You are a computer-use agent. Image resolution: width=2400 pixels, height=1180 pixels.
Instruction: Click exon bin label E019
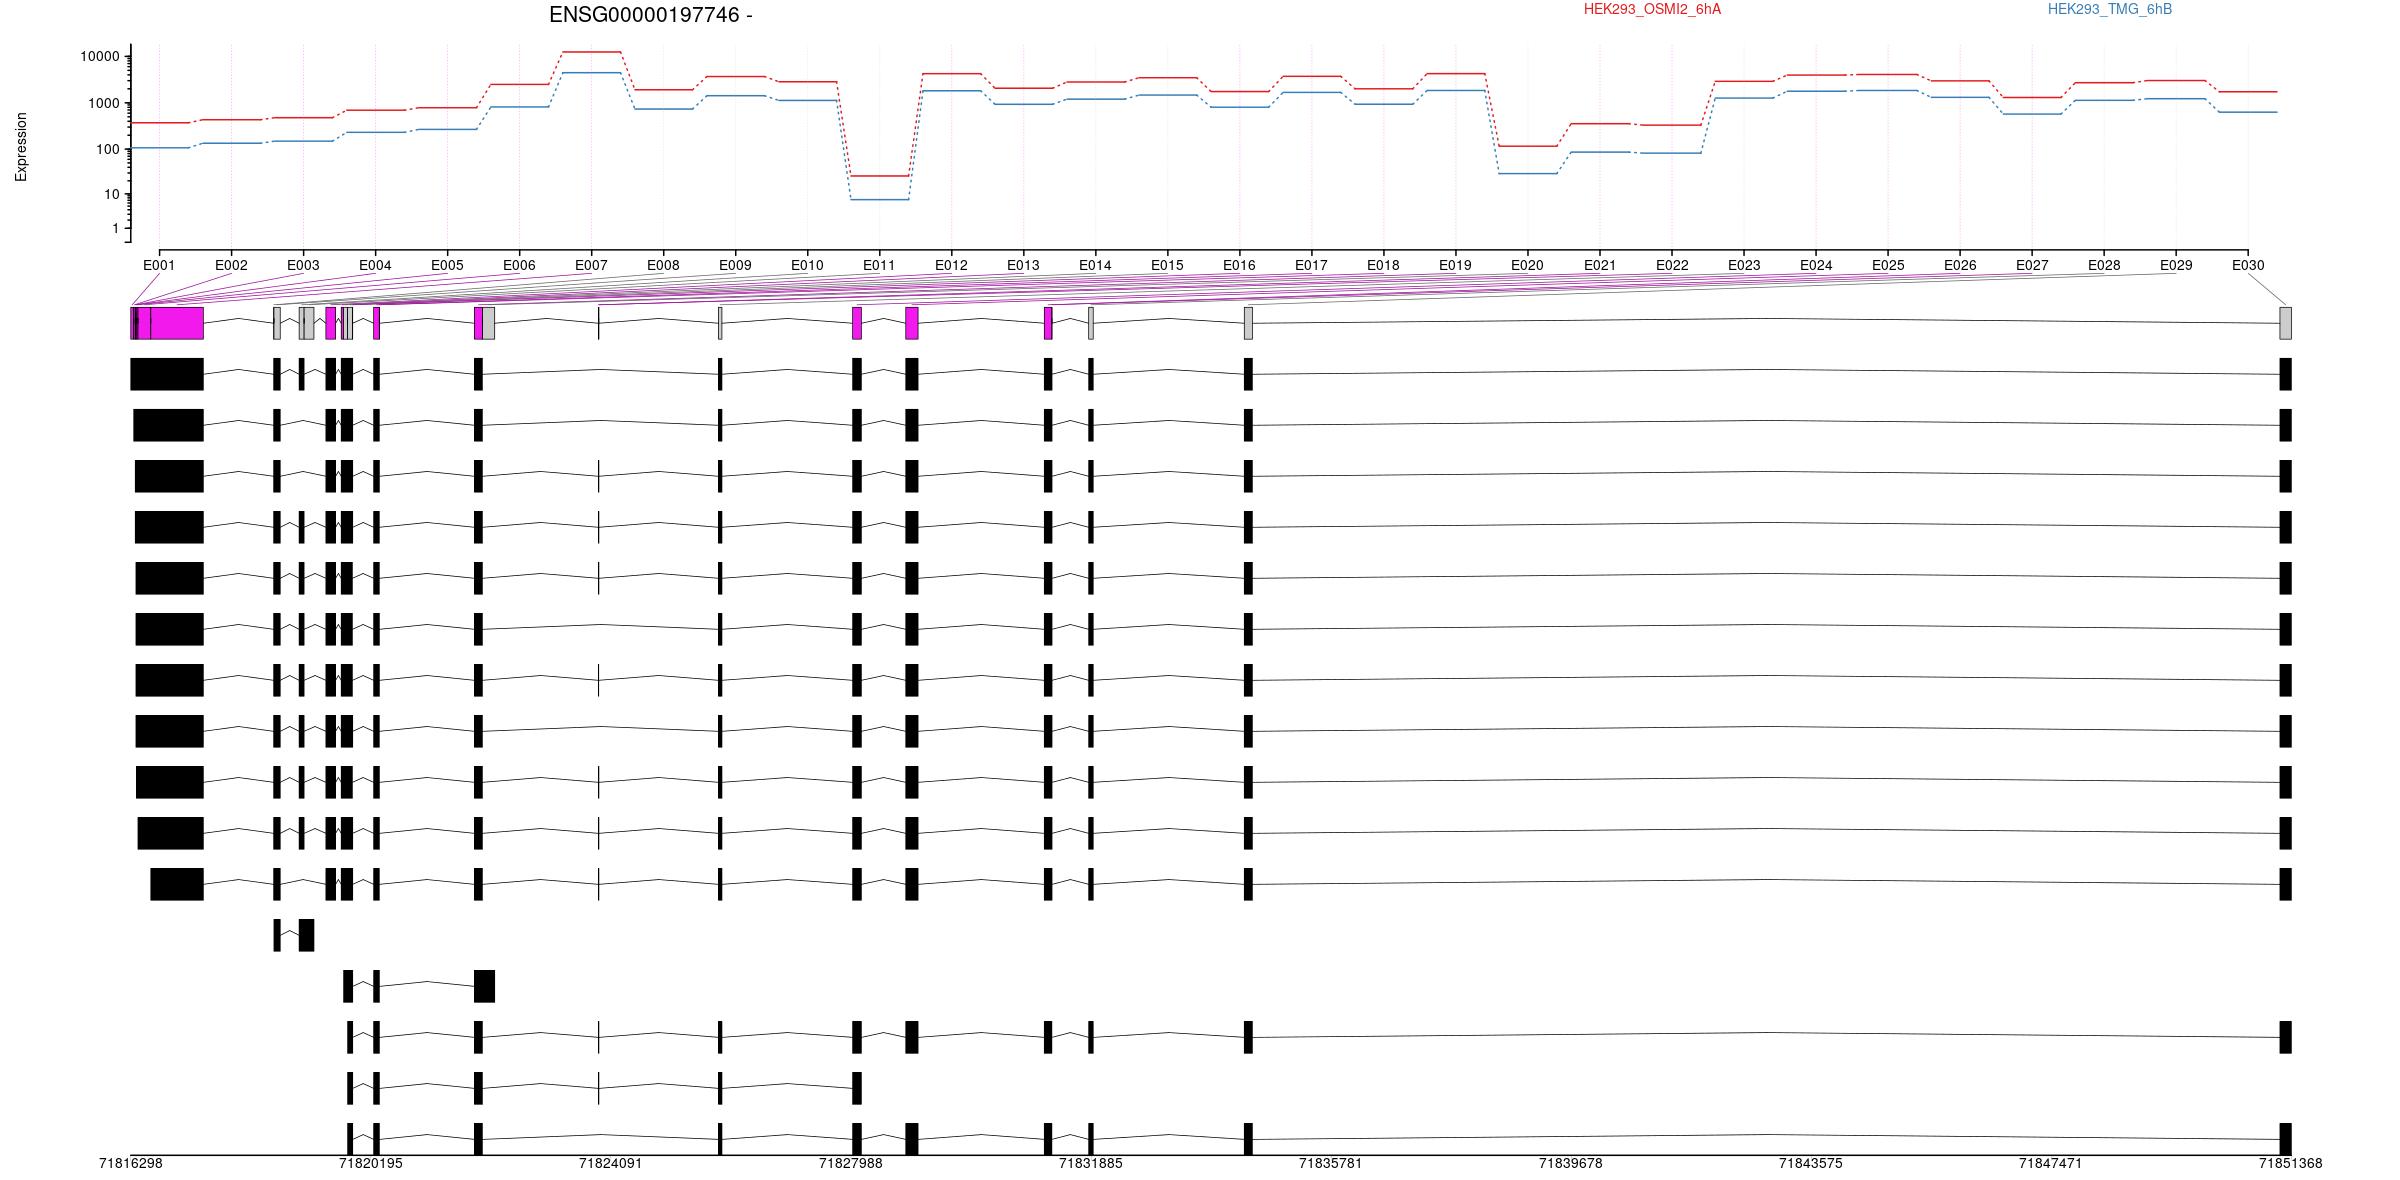(x=1455, y=265)
